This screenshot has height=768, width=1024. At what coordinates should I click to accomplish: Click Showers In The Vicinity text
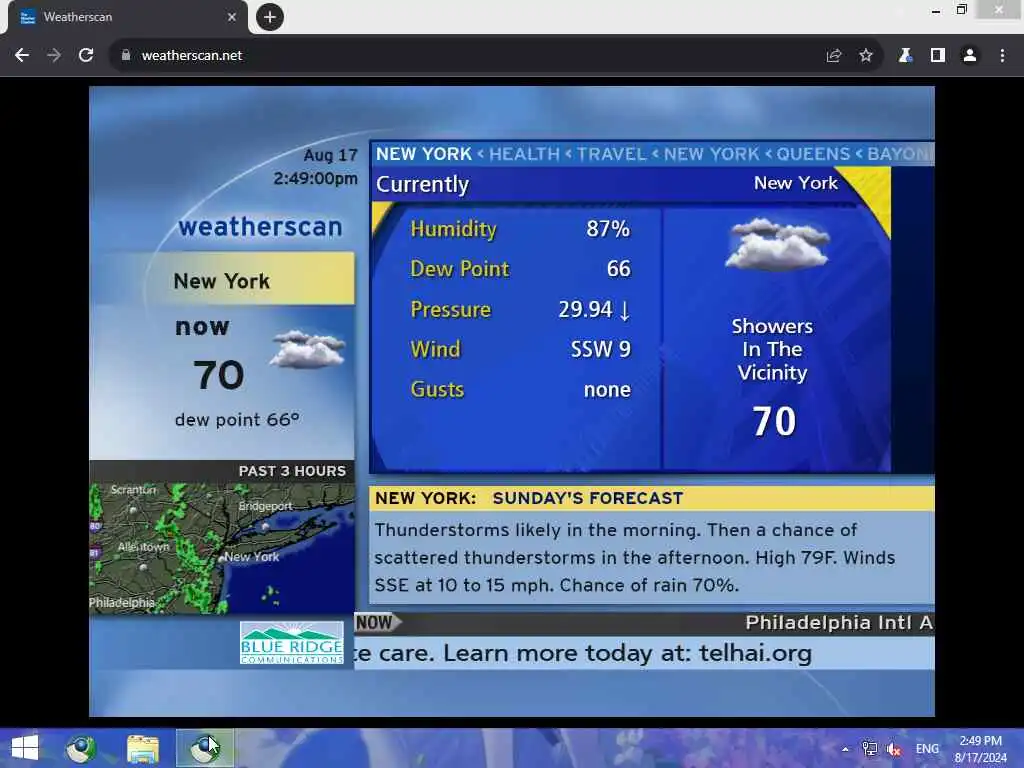click(773, 349)
